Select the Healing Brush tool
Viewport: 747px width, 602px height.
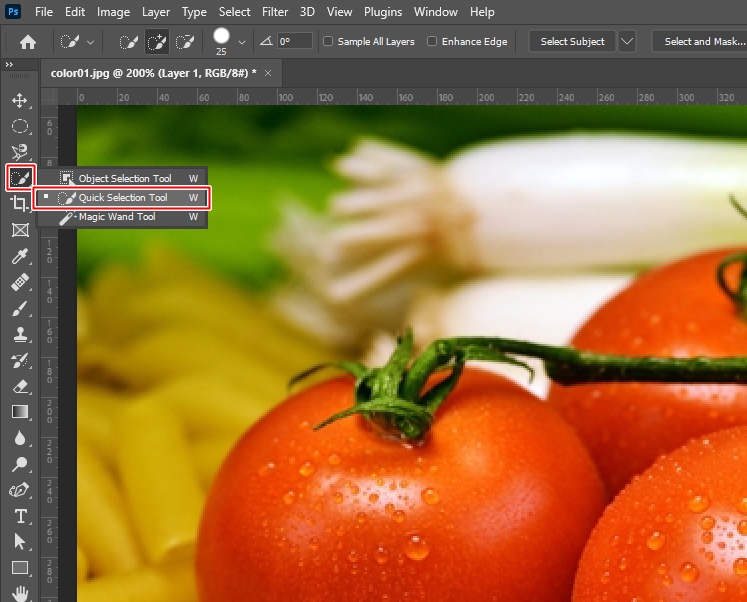[x=20, y=282]
